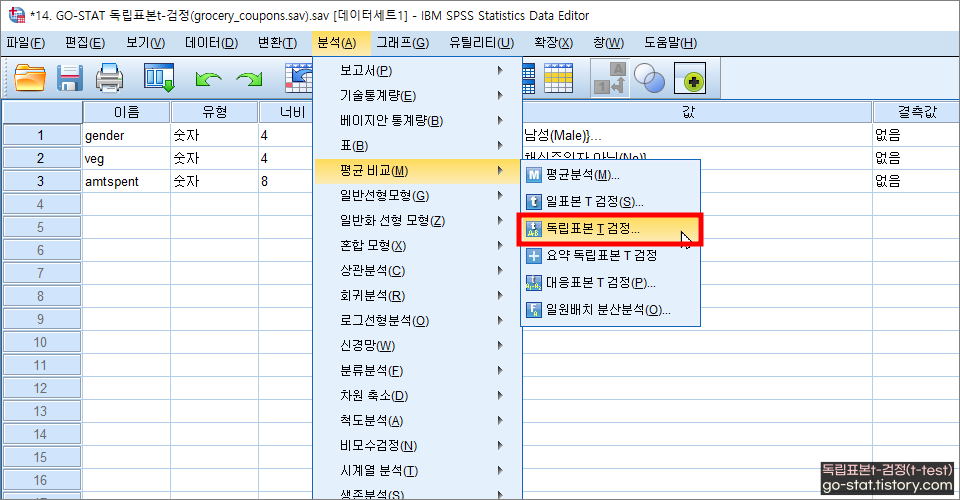Select 평균 비교(M) menu entry
The width and height of the screenshot is (960, 500).
click(418, 171)
